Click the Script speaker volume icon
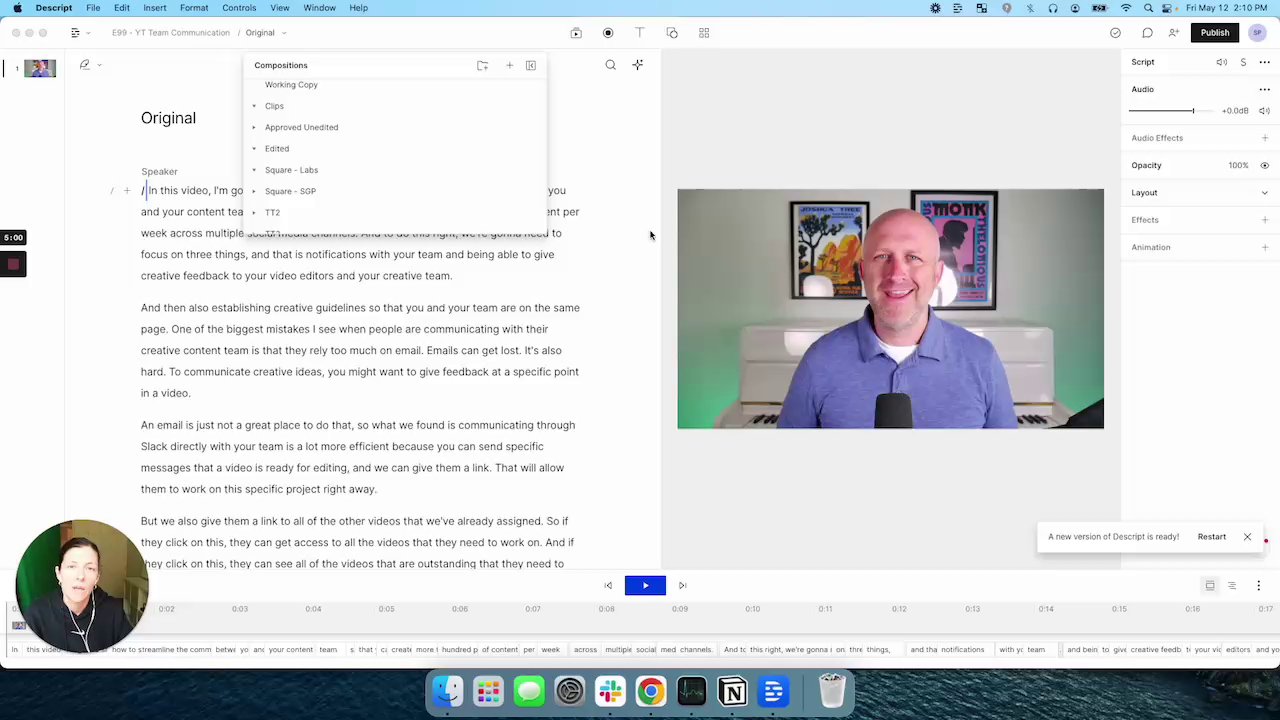1280x720 pixels. (1221, 62)
